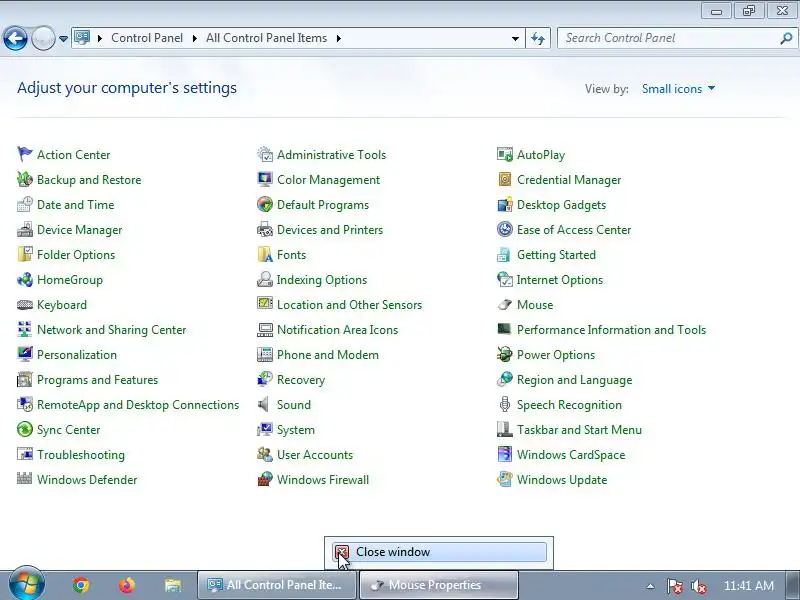Open the Default Programs icon

(265, 204)
